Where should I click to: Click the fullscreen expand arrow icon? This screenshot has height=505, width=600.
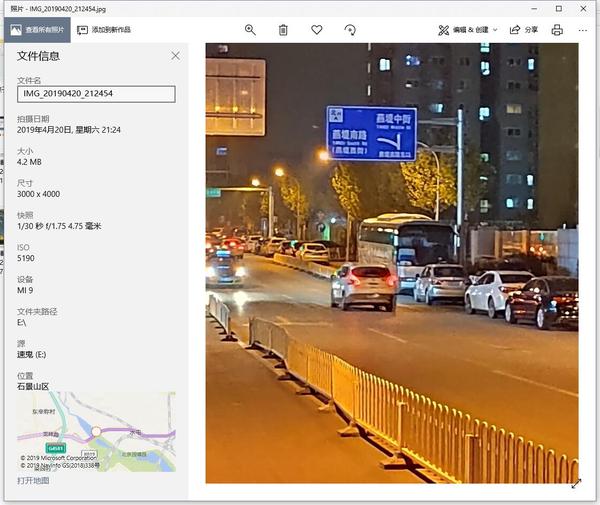[x=576, y=484]
